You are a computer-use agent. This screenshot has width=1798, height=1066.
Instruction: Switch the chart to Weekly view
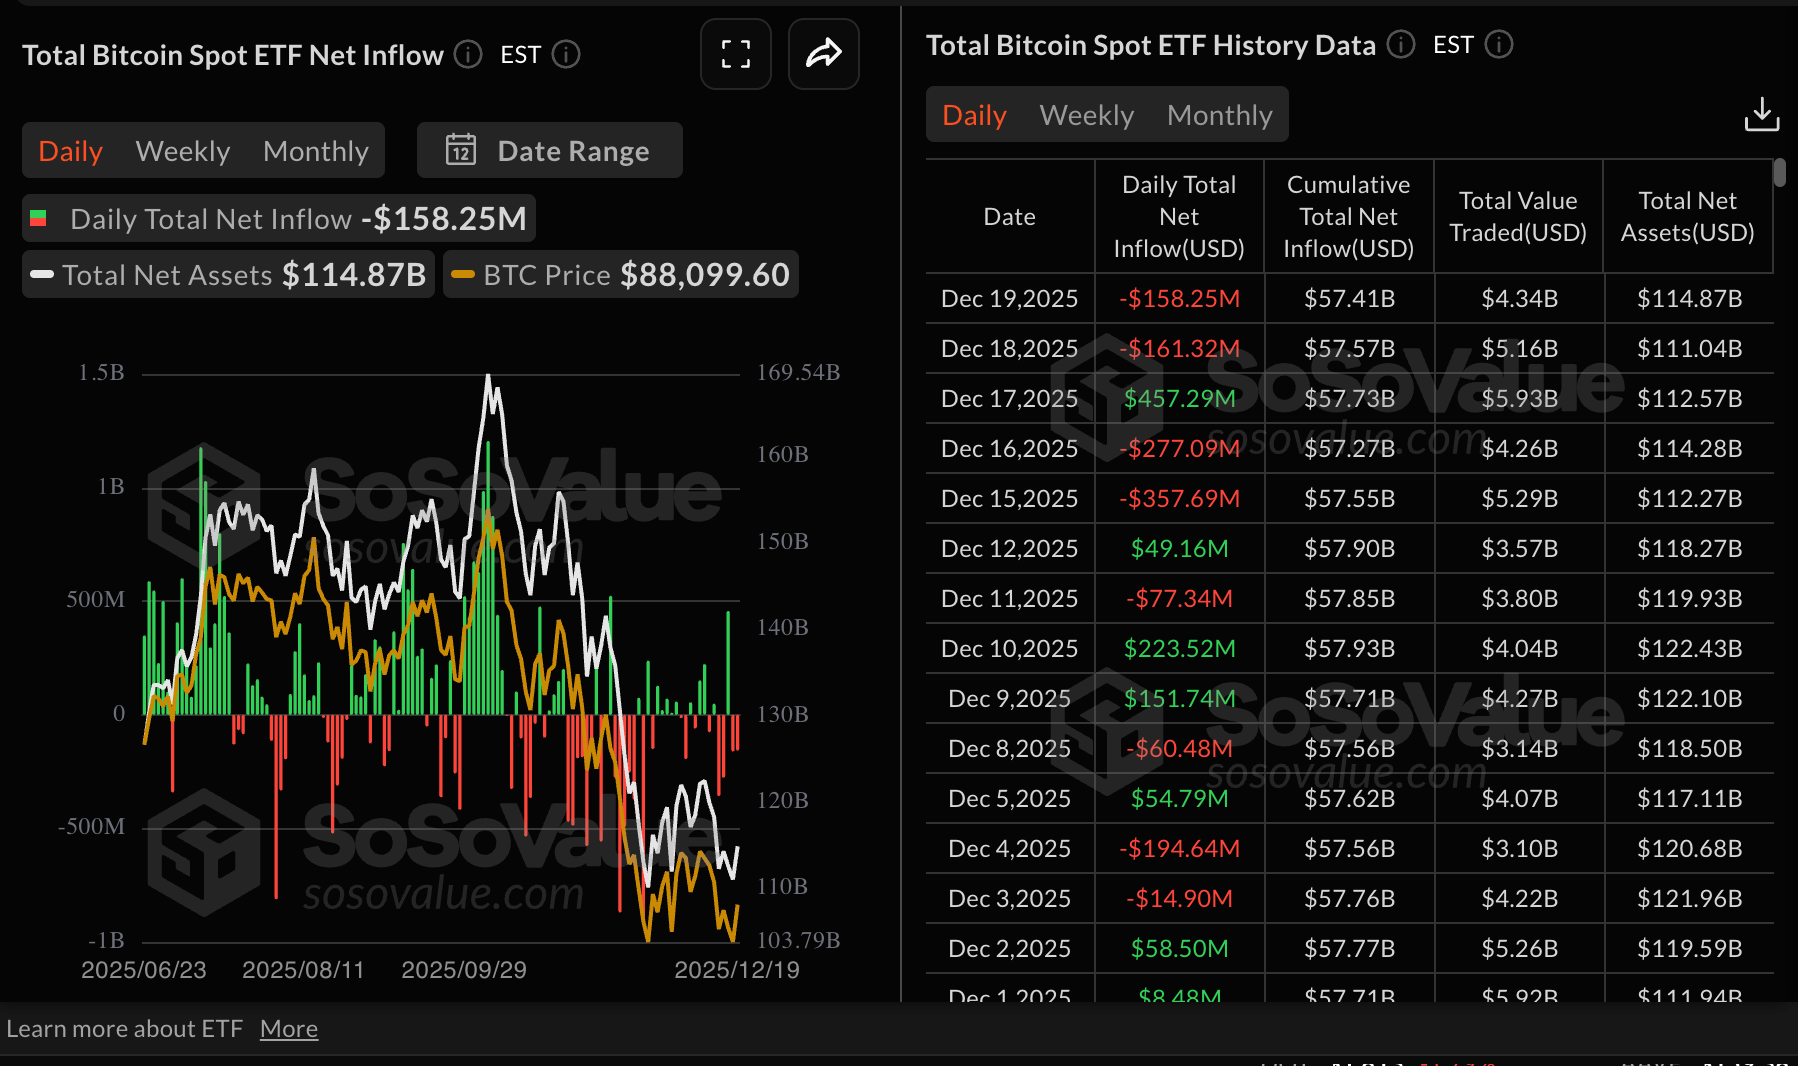coord(182,150)
